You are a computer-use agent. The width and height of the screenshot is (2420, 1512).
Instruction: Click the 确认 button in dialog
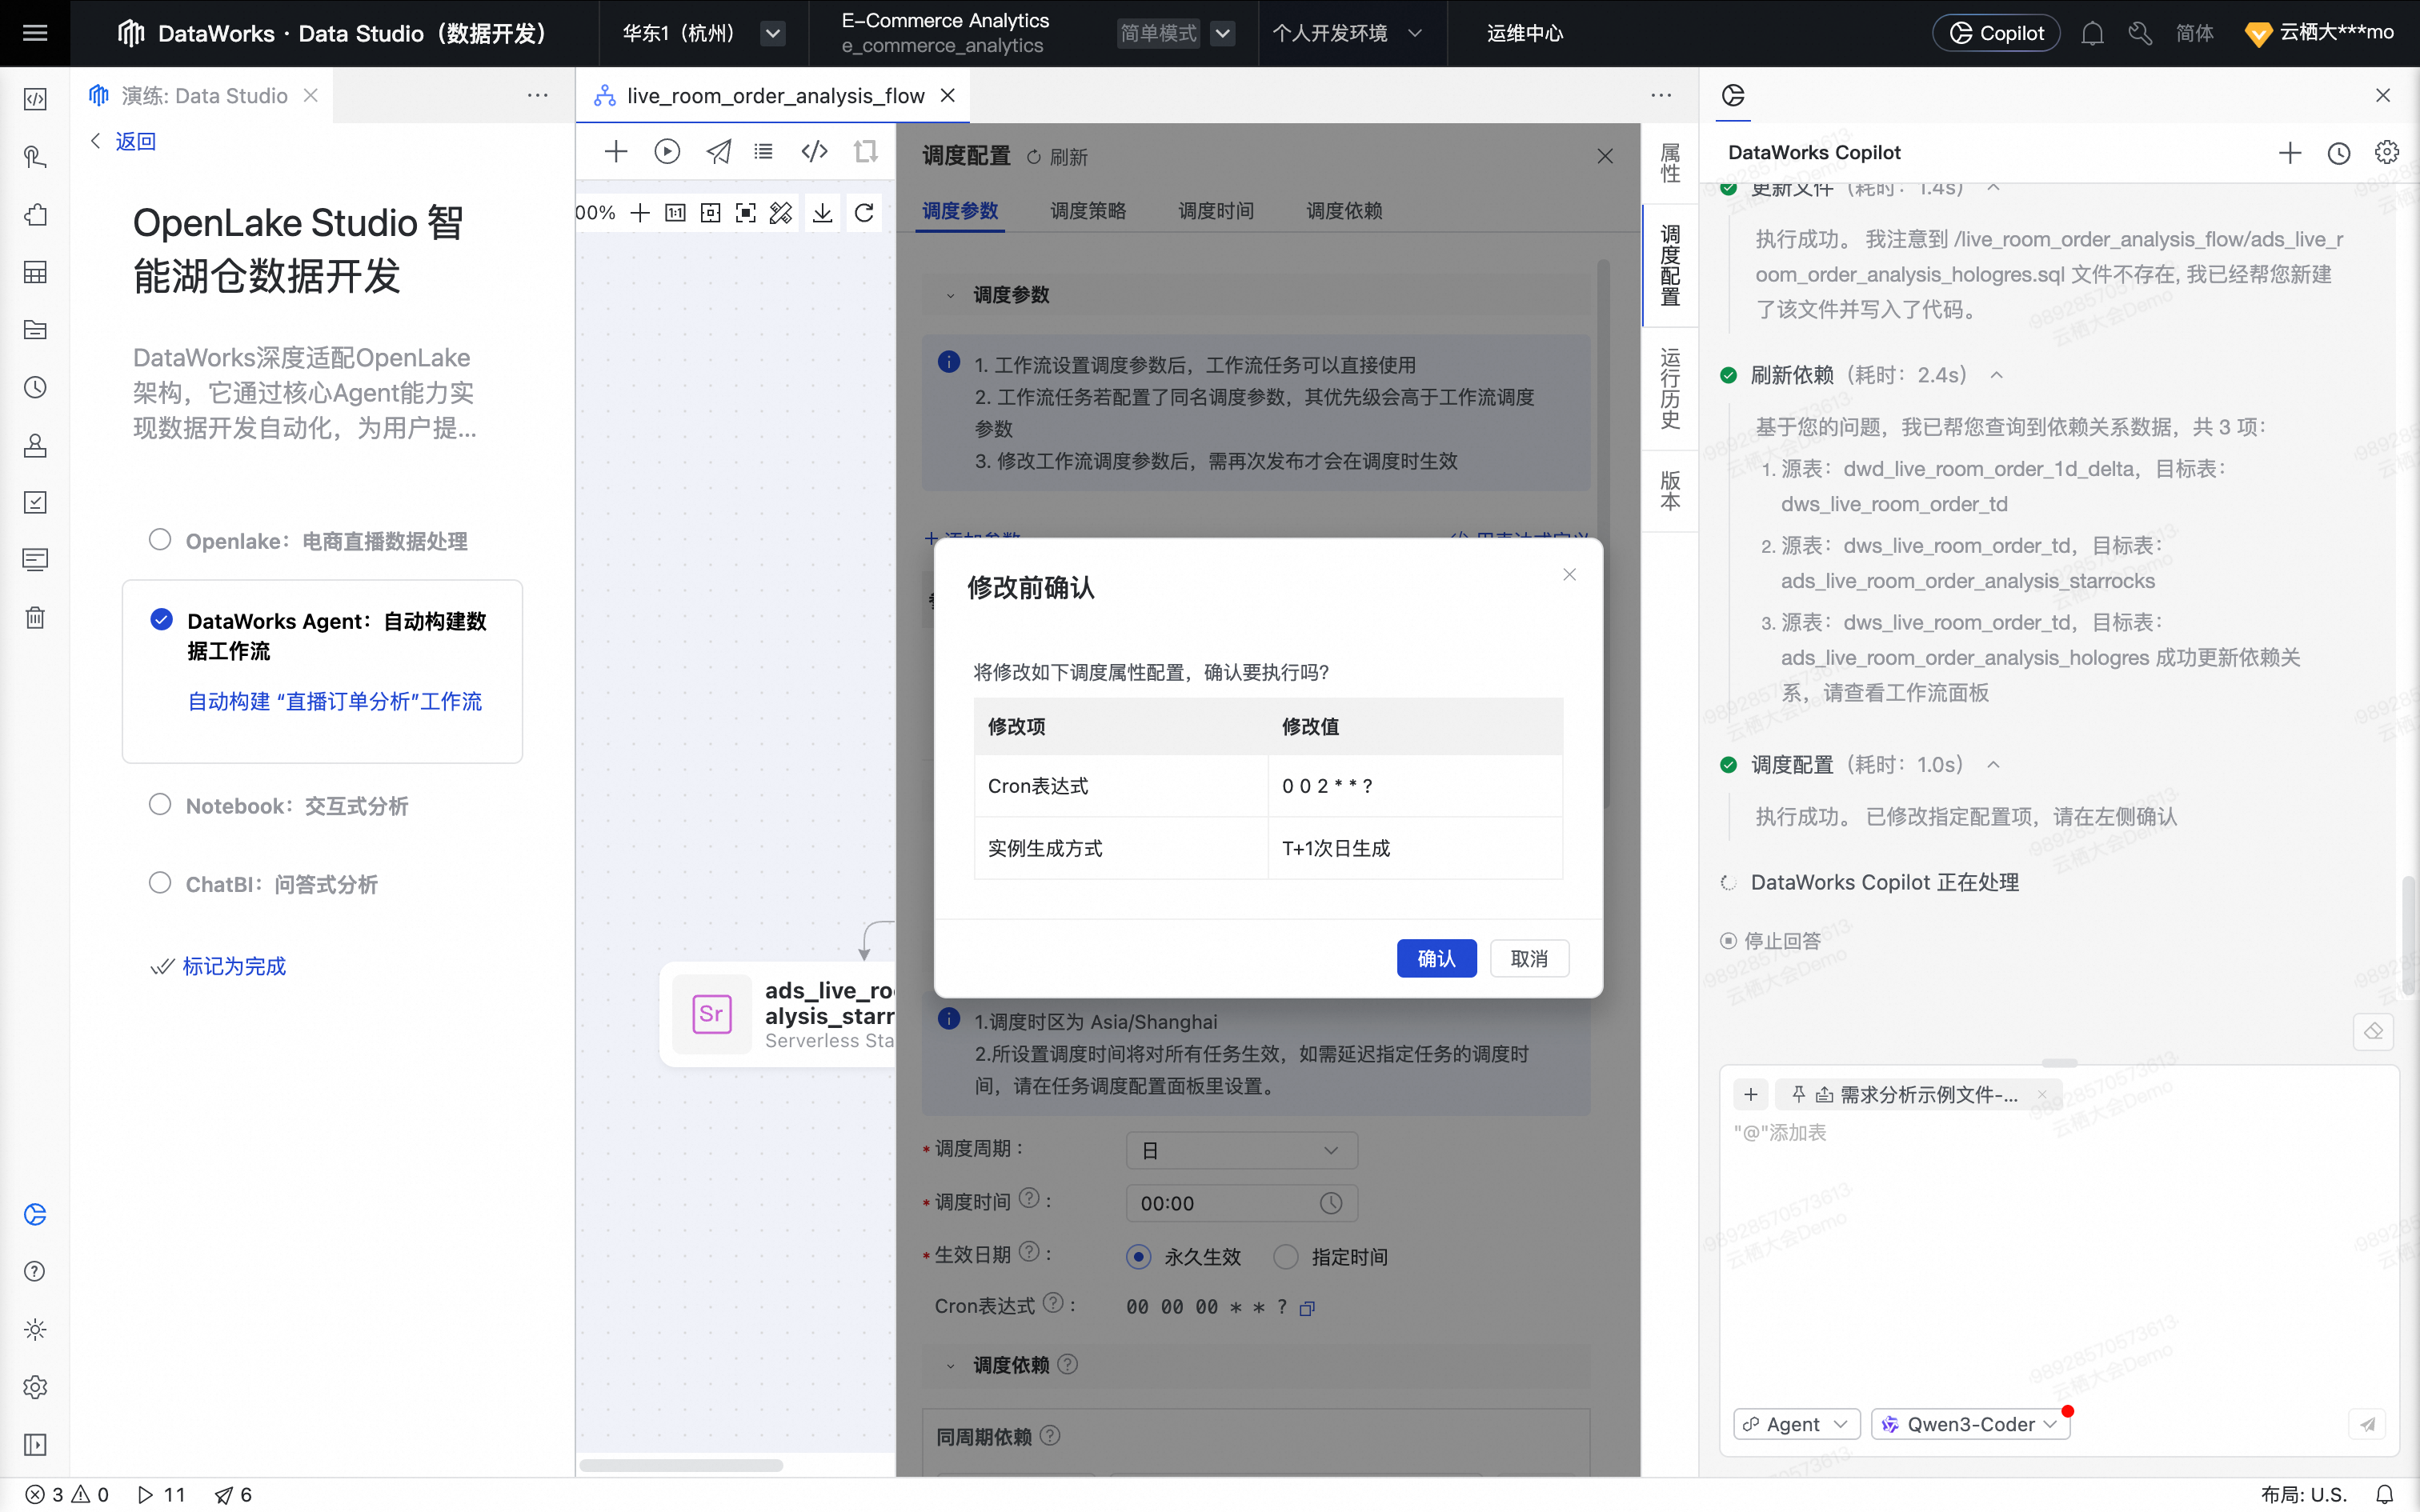(x=1436, y=958)
